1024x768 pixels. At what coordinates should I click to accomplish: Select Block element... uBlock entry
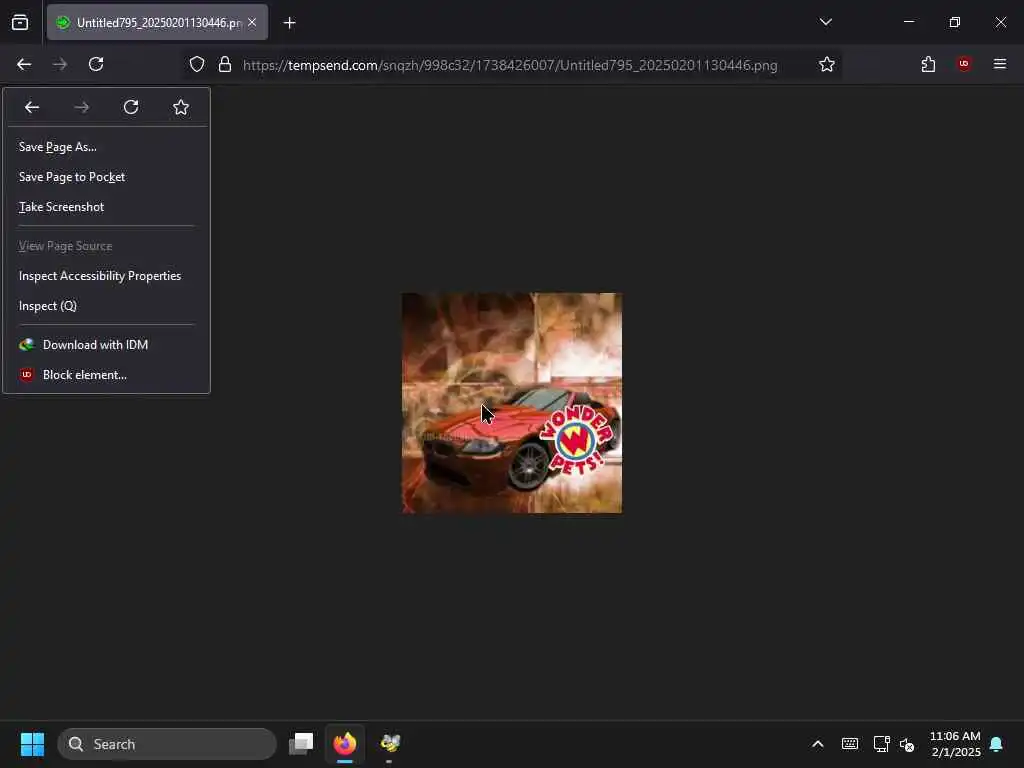(x=106, y=375)
